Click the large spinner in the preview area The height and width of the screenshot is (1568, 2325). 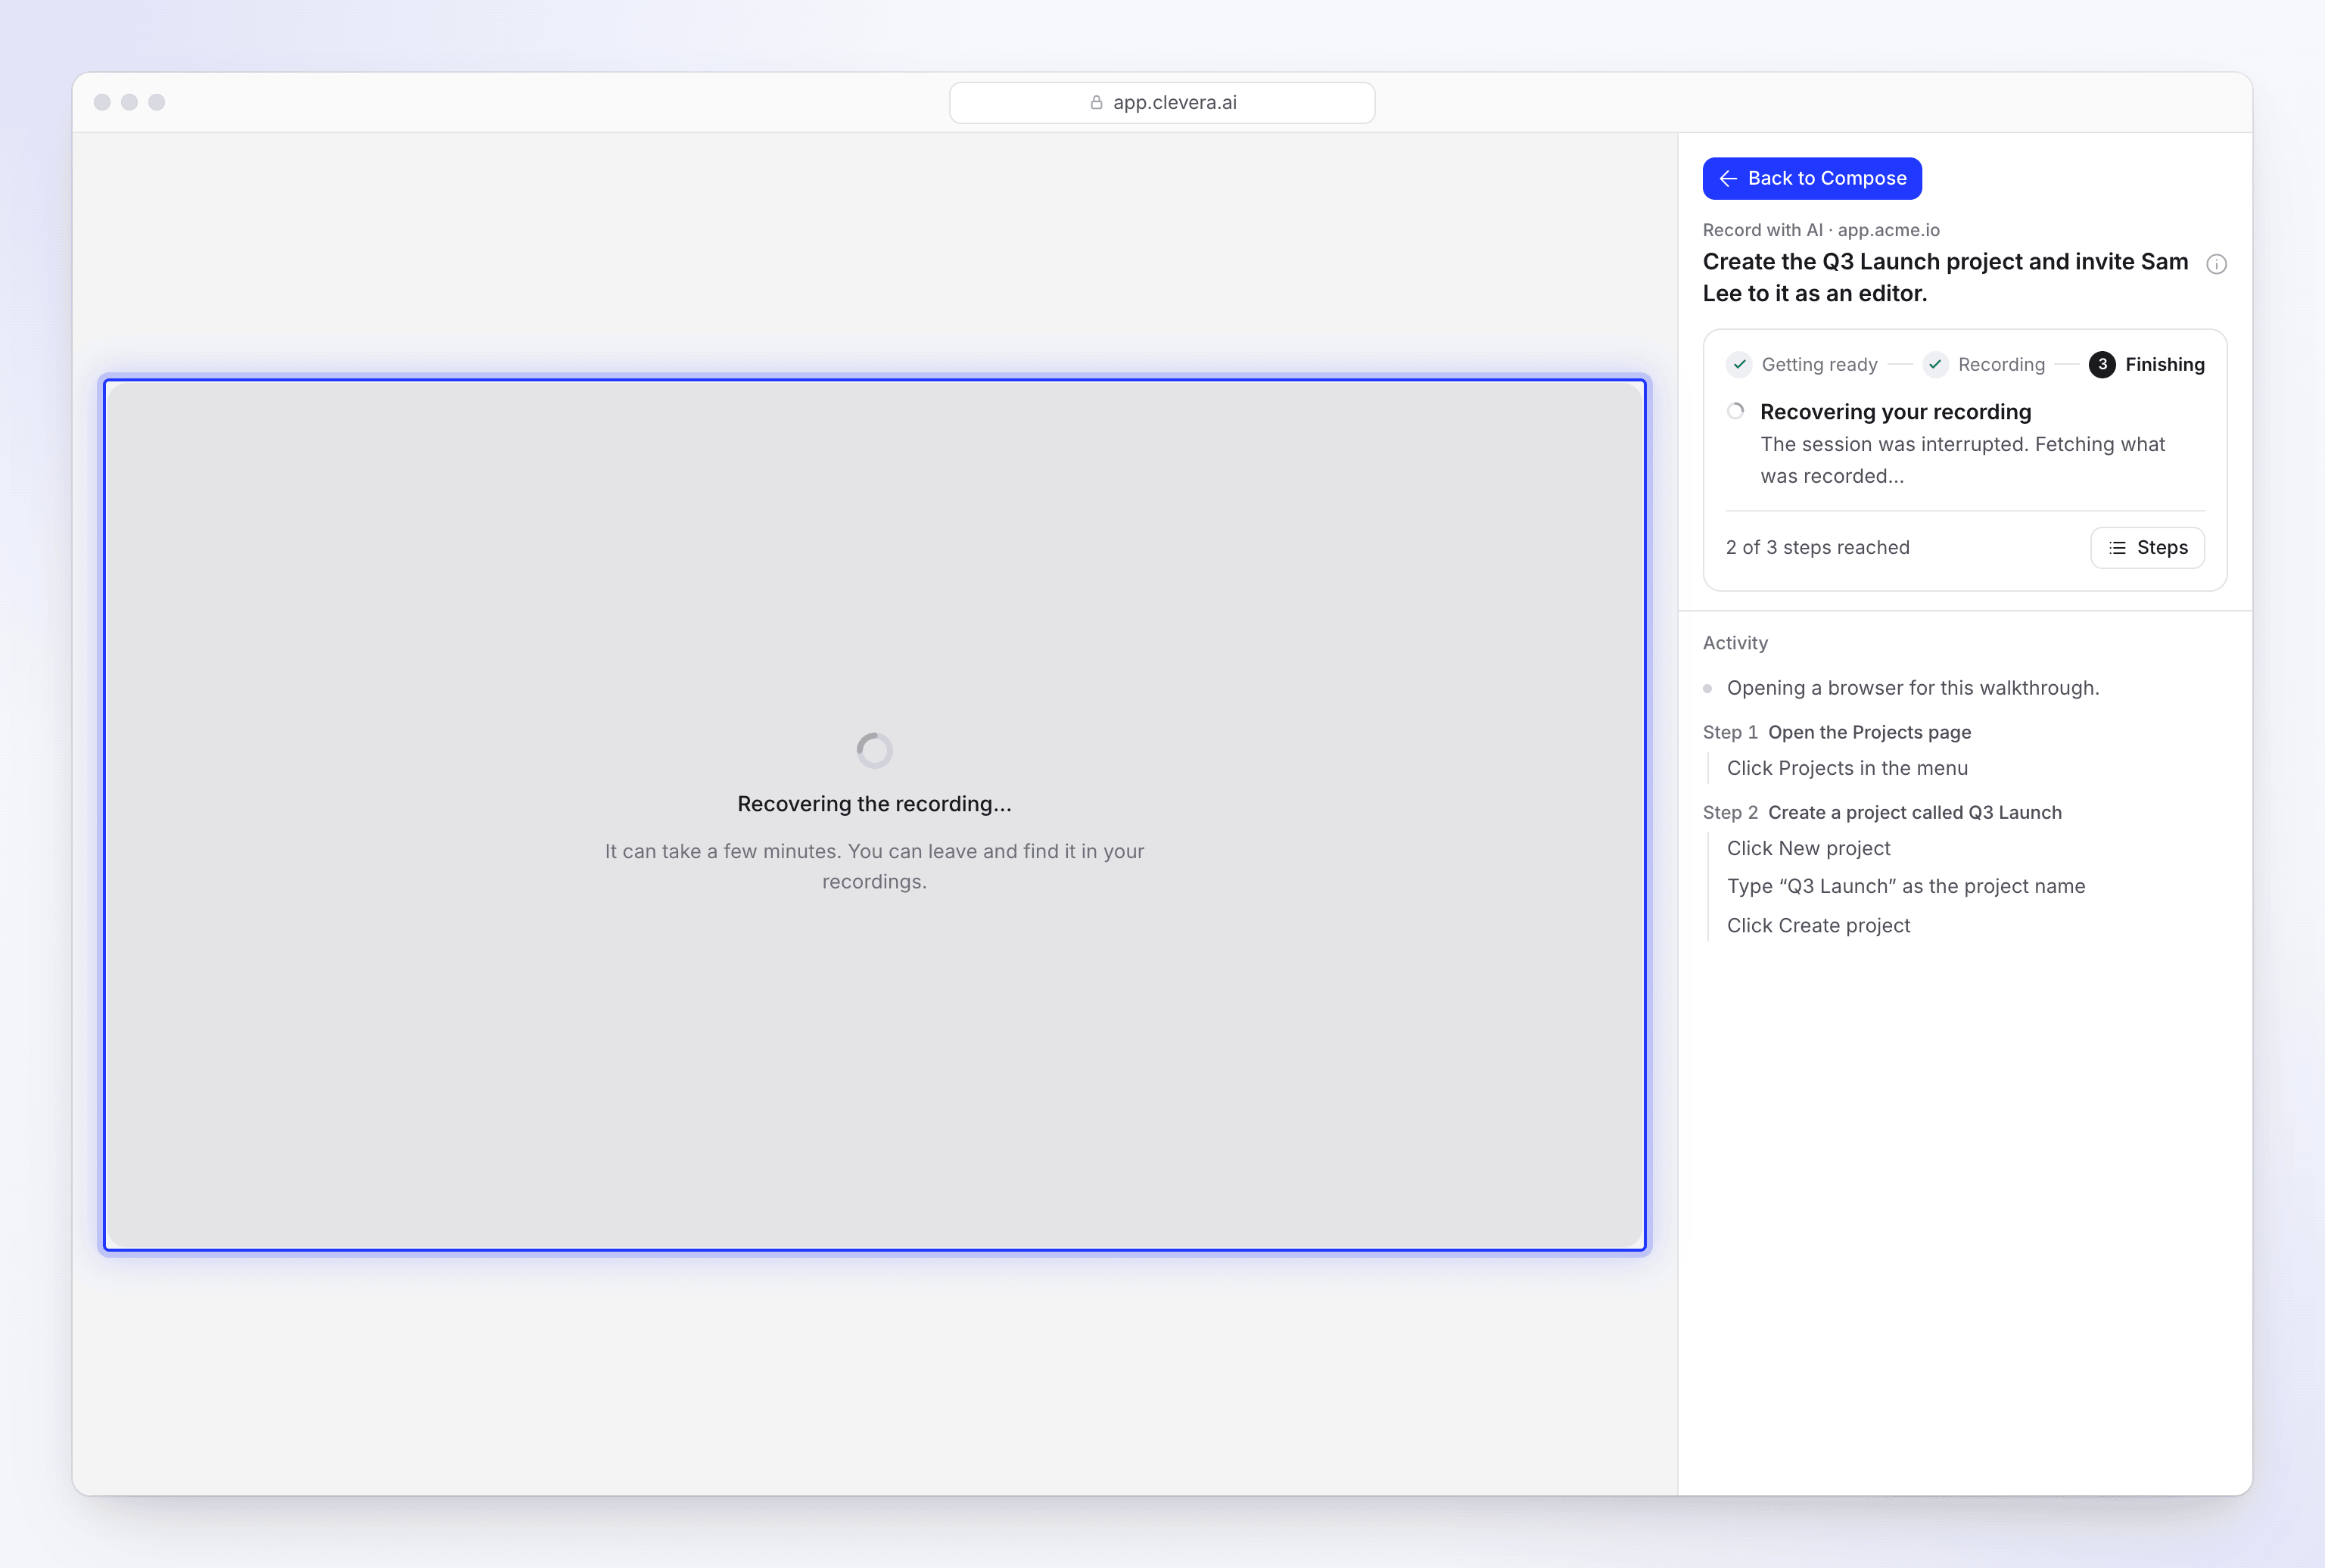pyautogui.click(x=874, y=750)
